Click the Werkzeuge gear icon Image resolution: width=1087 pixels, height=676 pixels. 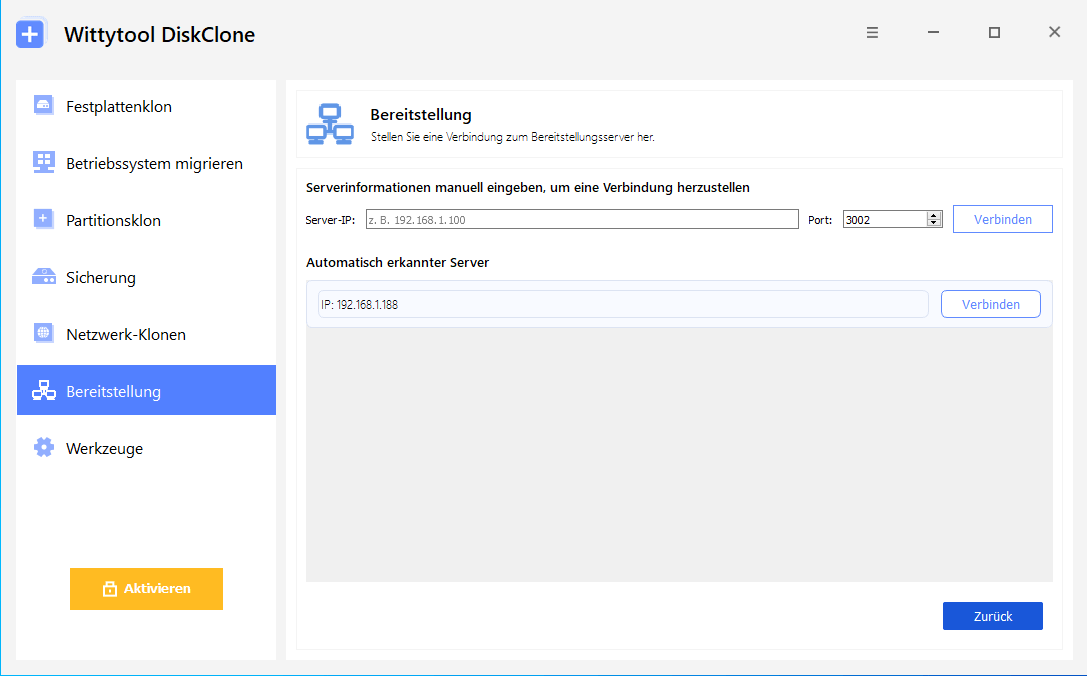(x=43, y=447)
